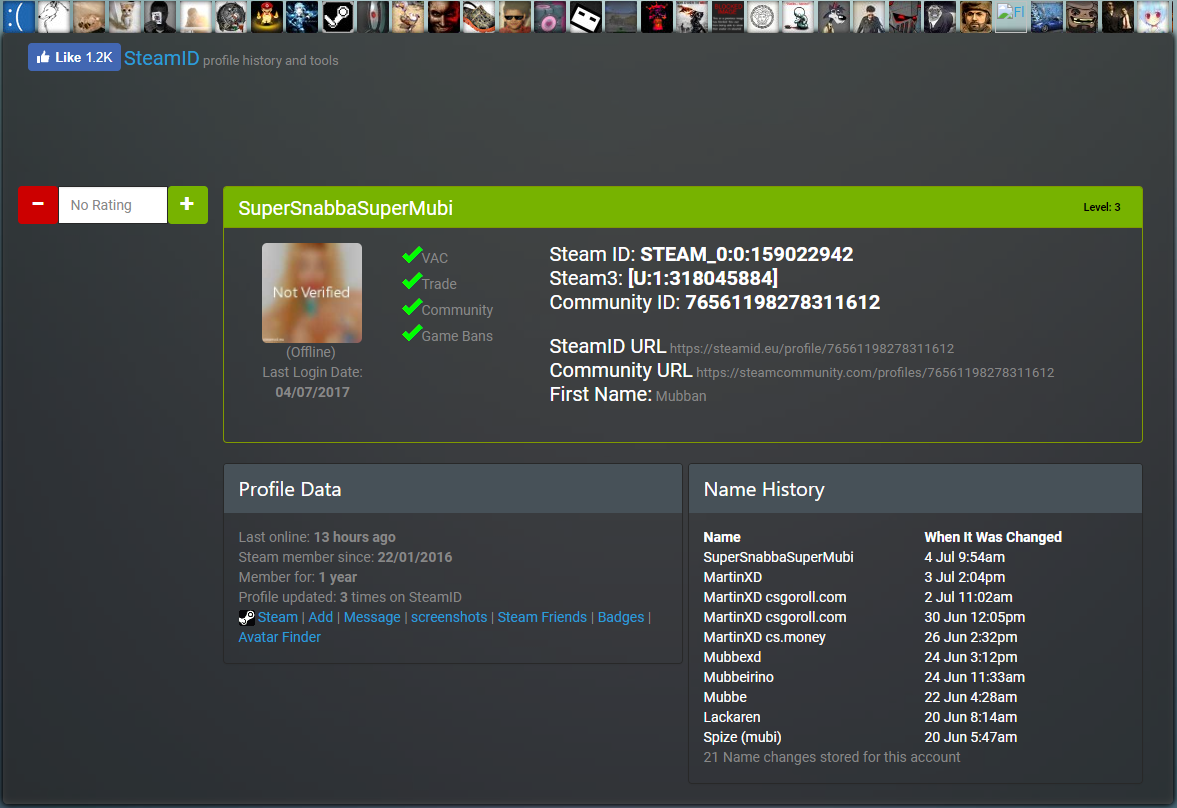
Task: Click the VAC status check mark
Action: coord(412,255)
